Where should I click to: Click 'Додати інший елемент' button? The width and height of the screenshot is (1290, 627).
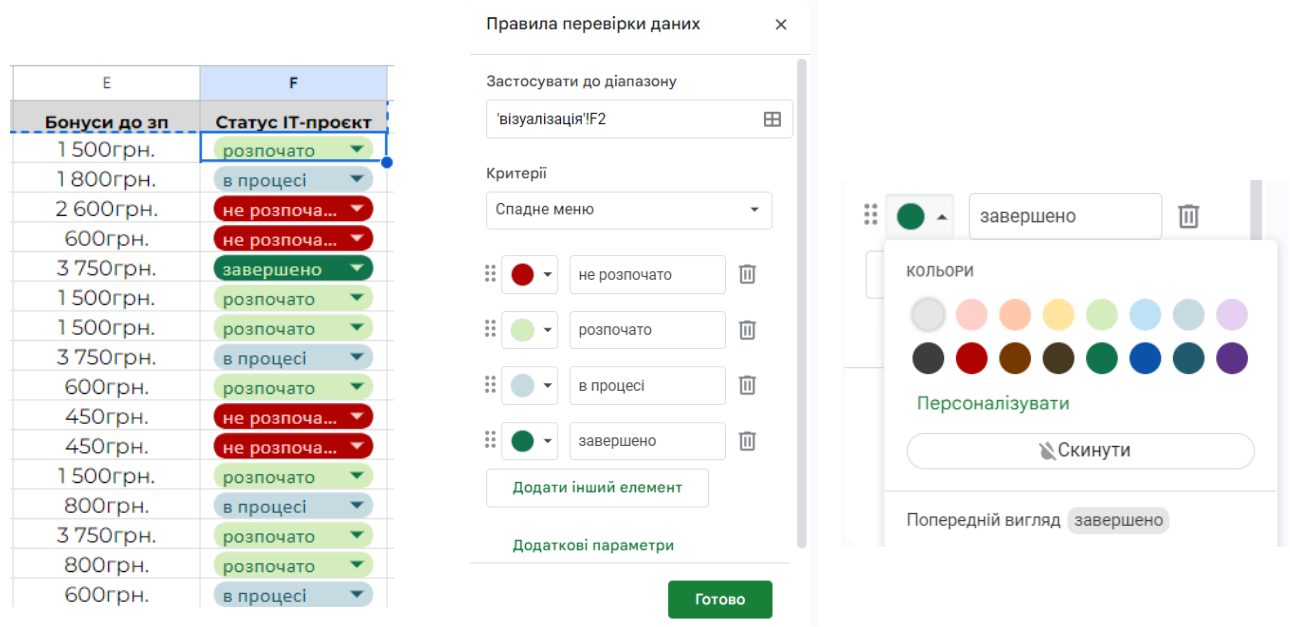coord(597,488)
